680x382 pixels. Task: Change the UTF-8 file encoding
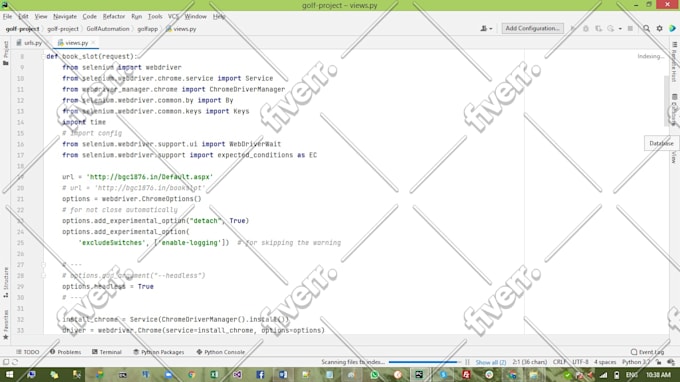point(580,362)
